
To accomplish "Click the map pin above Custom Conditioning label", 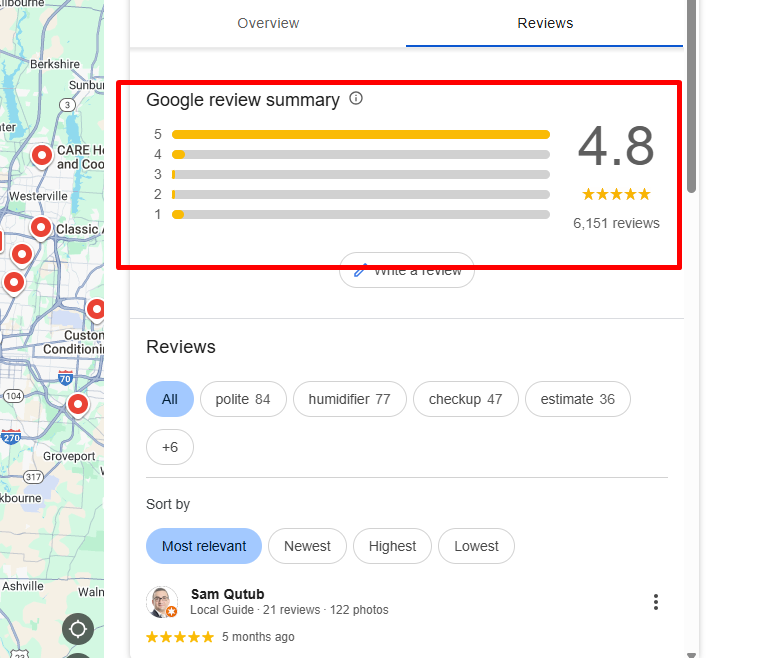I will click(x=95, y=309).
